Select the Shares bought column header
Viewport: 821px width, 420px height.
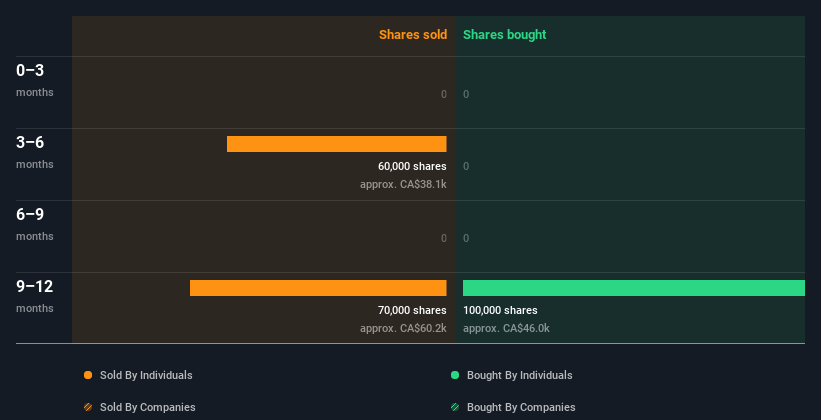pyautogui.click(x=504, y=35)
